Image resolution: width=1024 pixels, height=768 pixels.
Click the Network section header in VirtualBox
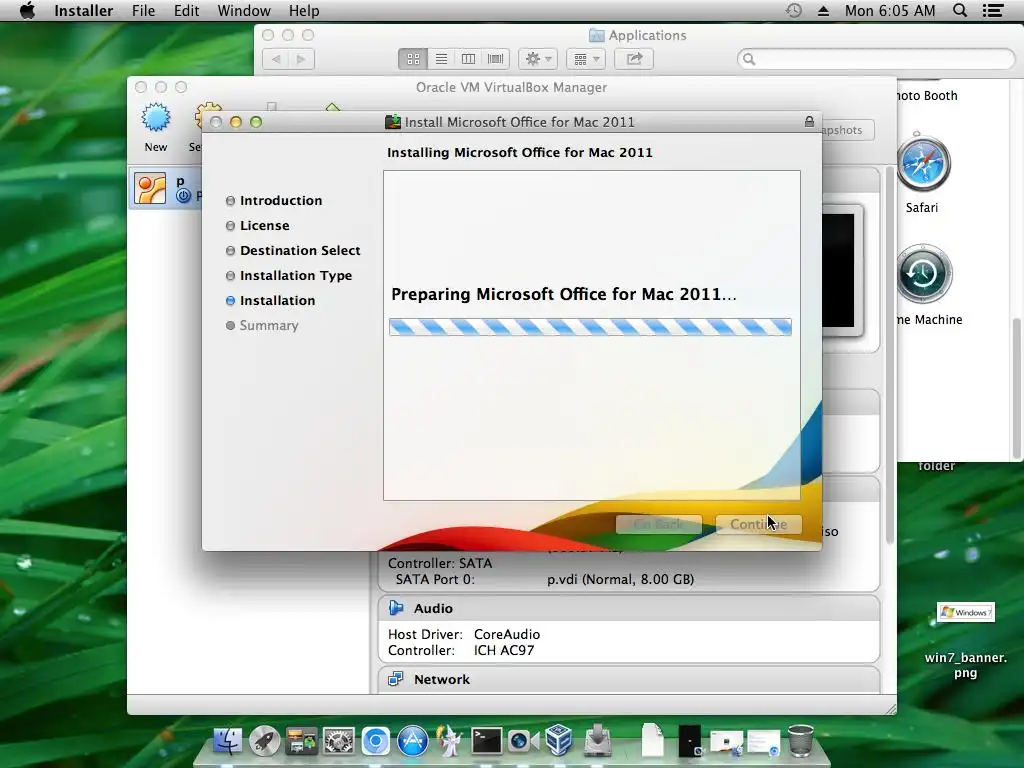pos(629,679)
